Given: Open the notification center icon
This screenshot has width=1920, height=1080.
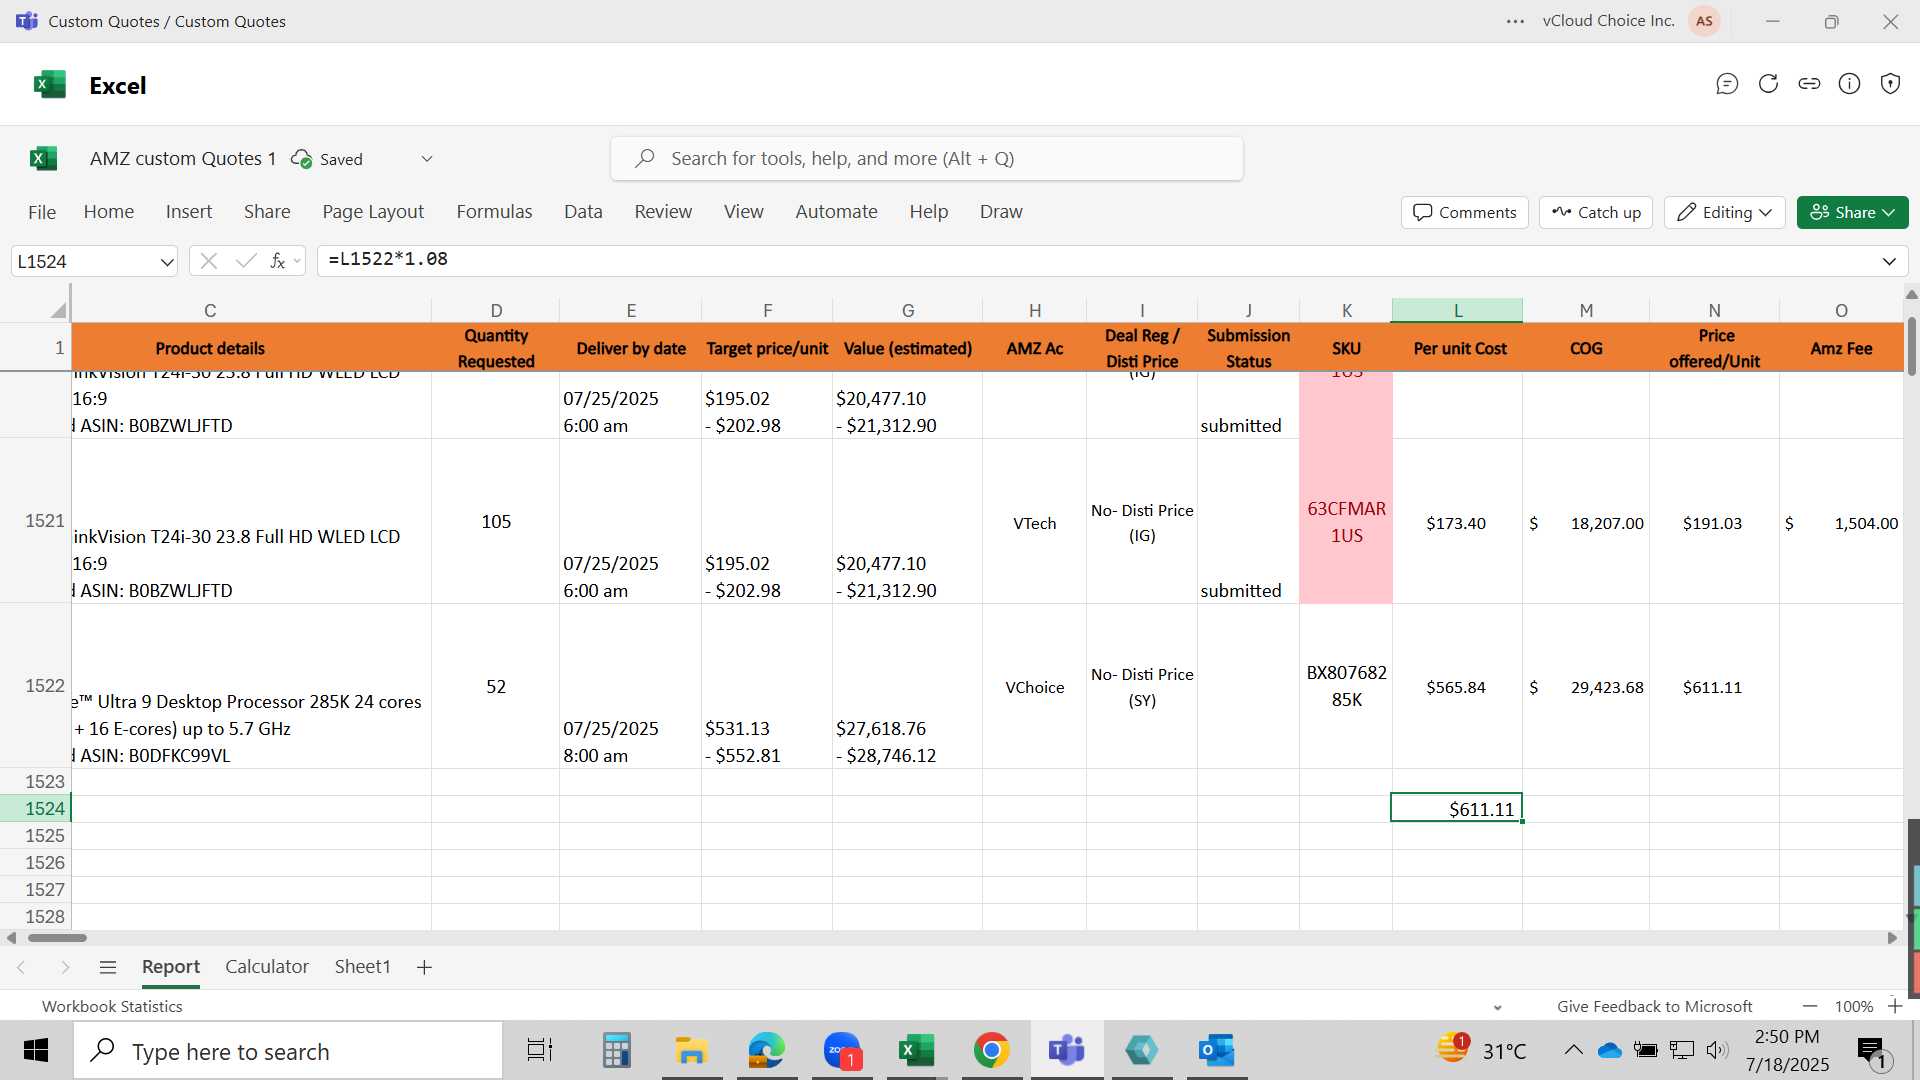Looking at the screenshot, I should pyautogui.click(x=1873, y=1051).
